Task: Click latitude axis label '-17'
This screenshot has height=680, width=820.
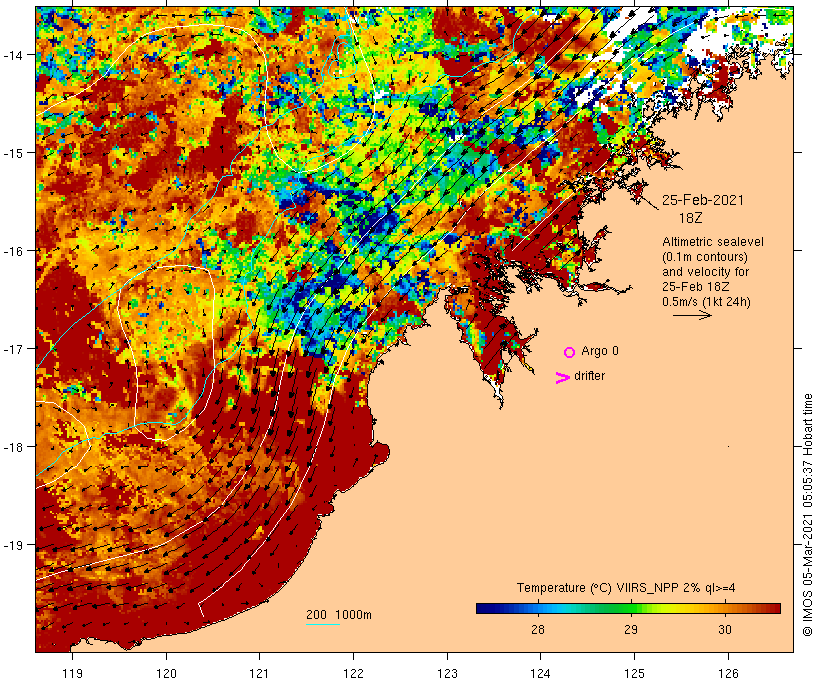Action: [x=12, y=348]
